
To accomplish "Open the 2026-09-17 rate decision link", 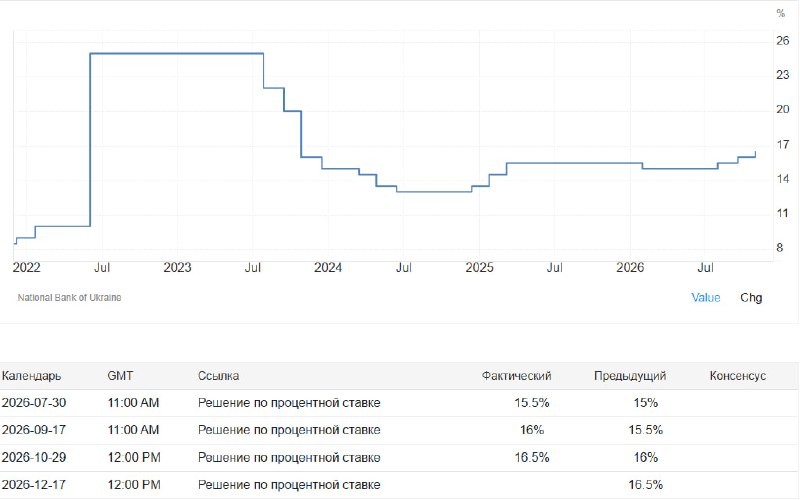I will coord(289,430).
